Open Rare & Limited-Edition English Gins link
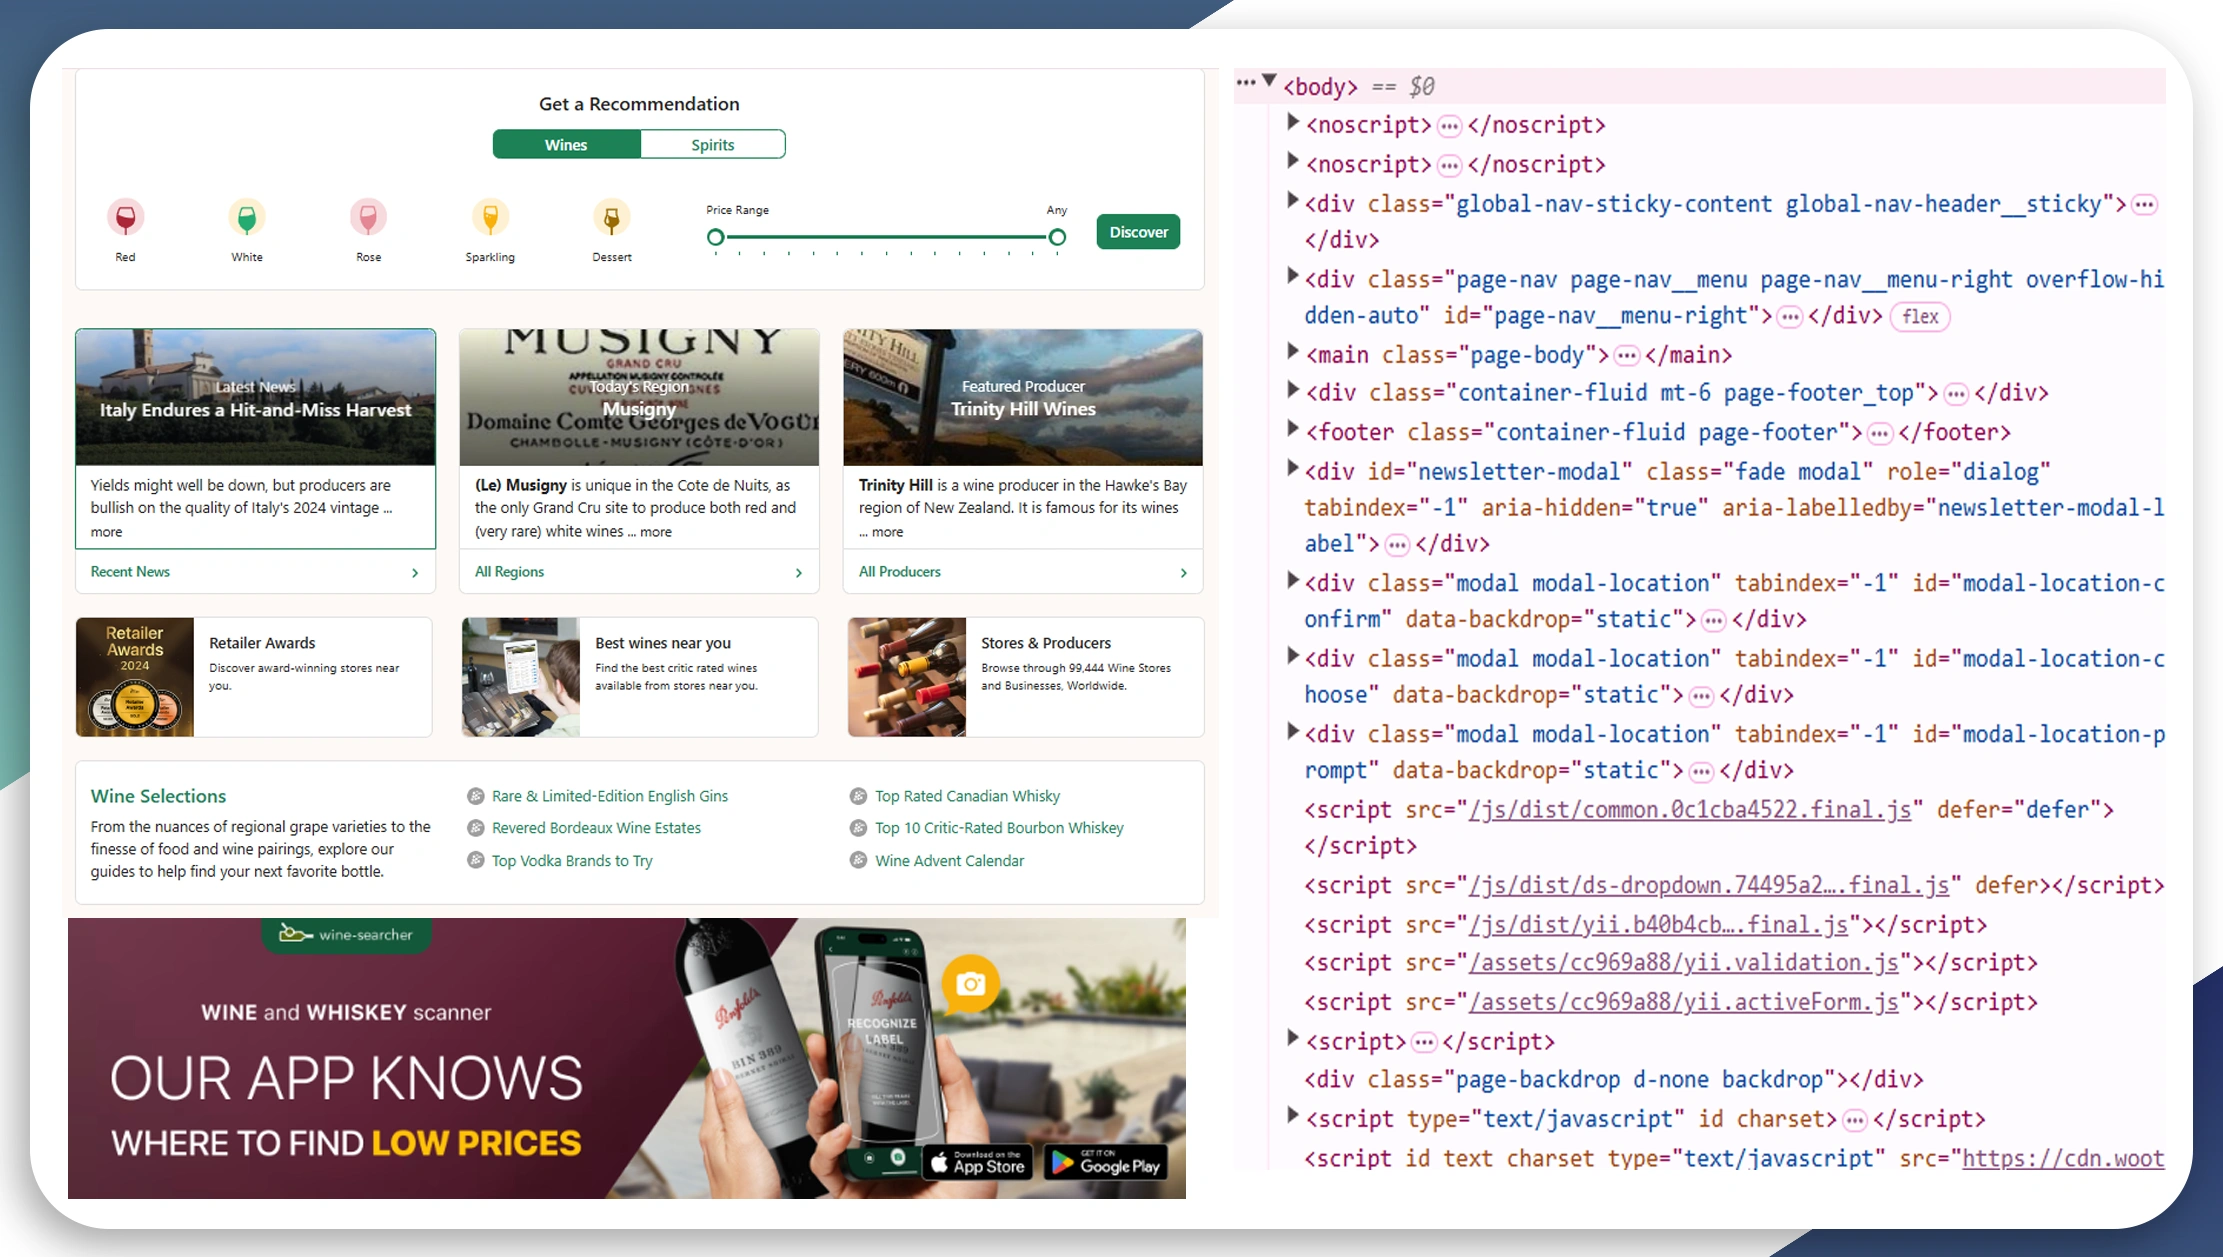The width and height of the screenshot is (2223, 1257). point(610,796)
